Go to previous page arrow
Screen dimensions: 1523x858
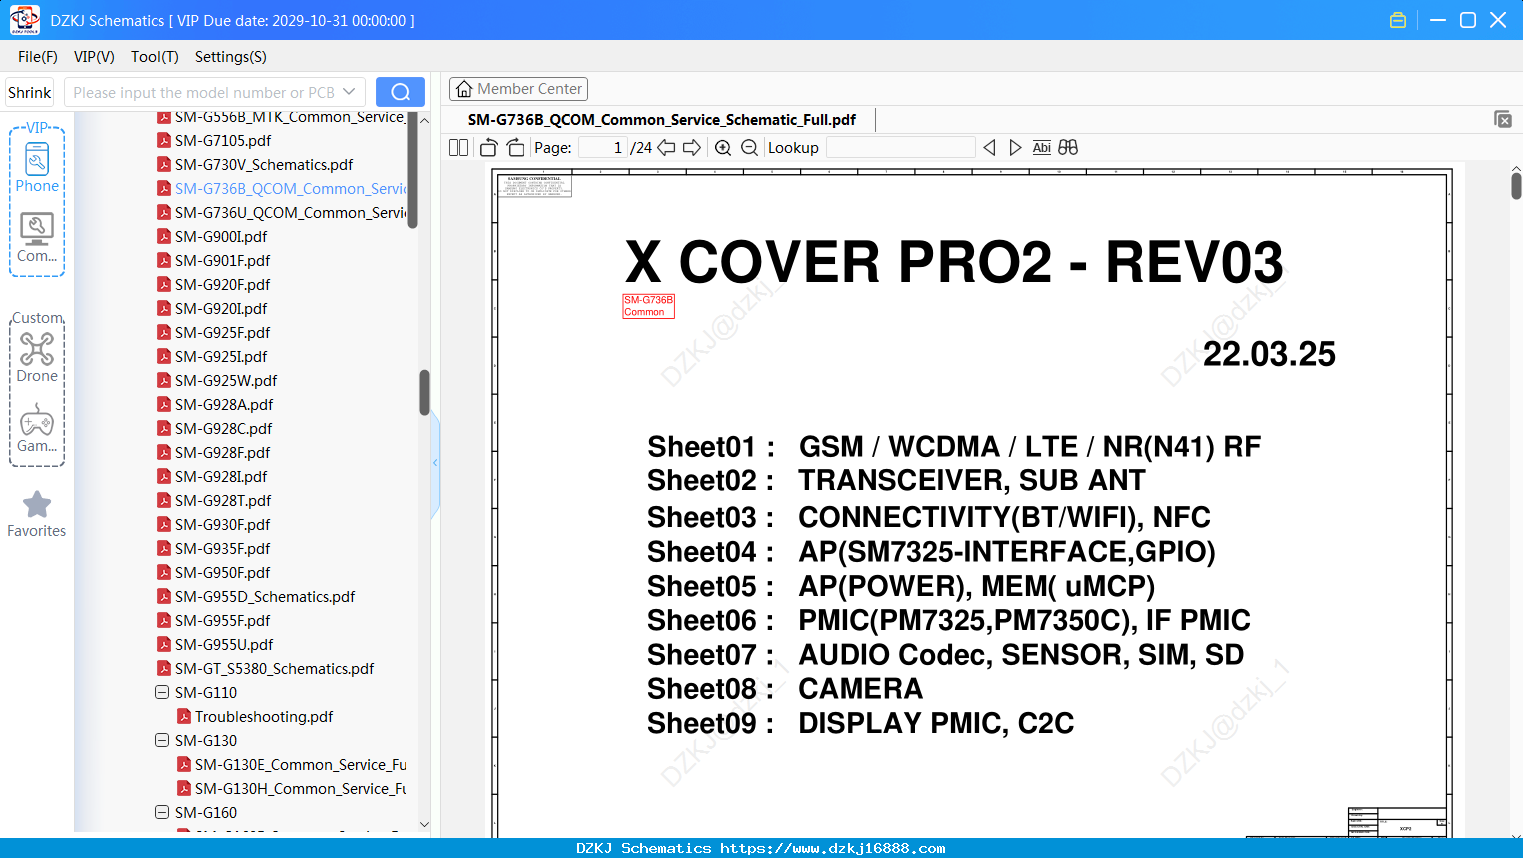click(666, 147)
